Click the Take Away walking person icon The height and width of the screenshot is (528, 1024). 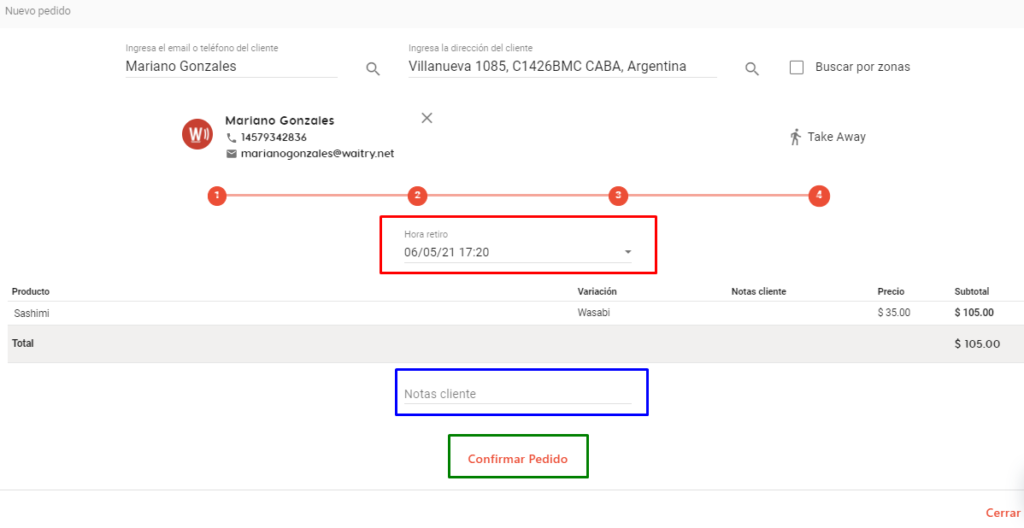point(795,137)
